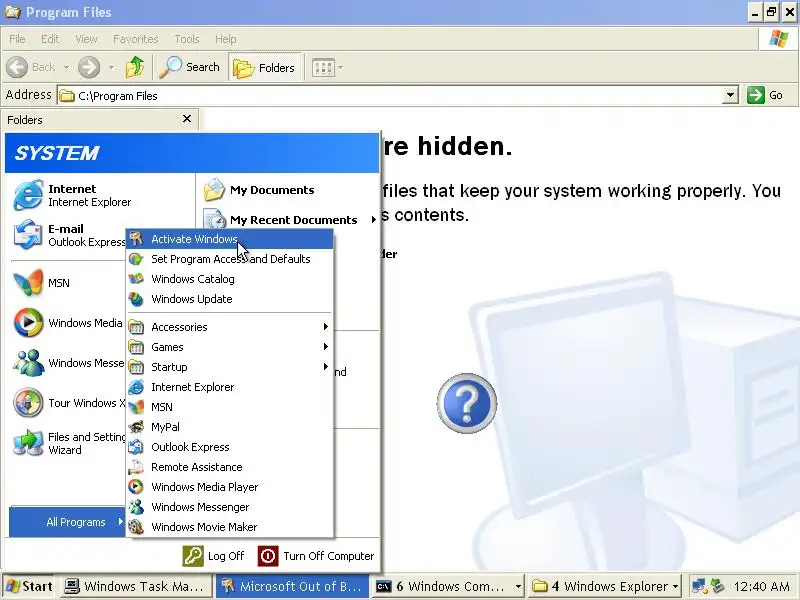This screenshot has height=600, width=800.
Task: Click the Turn Off Computer power icon
Action: point(268,556)
